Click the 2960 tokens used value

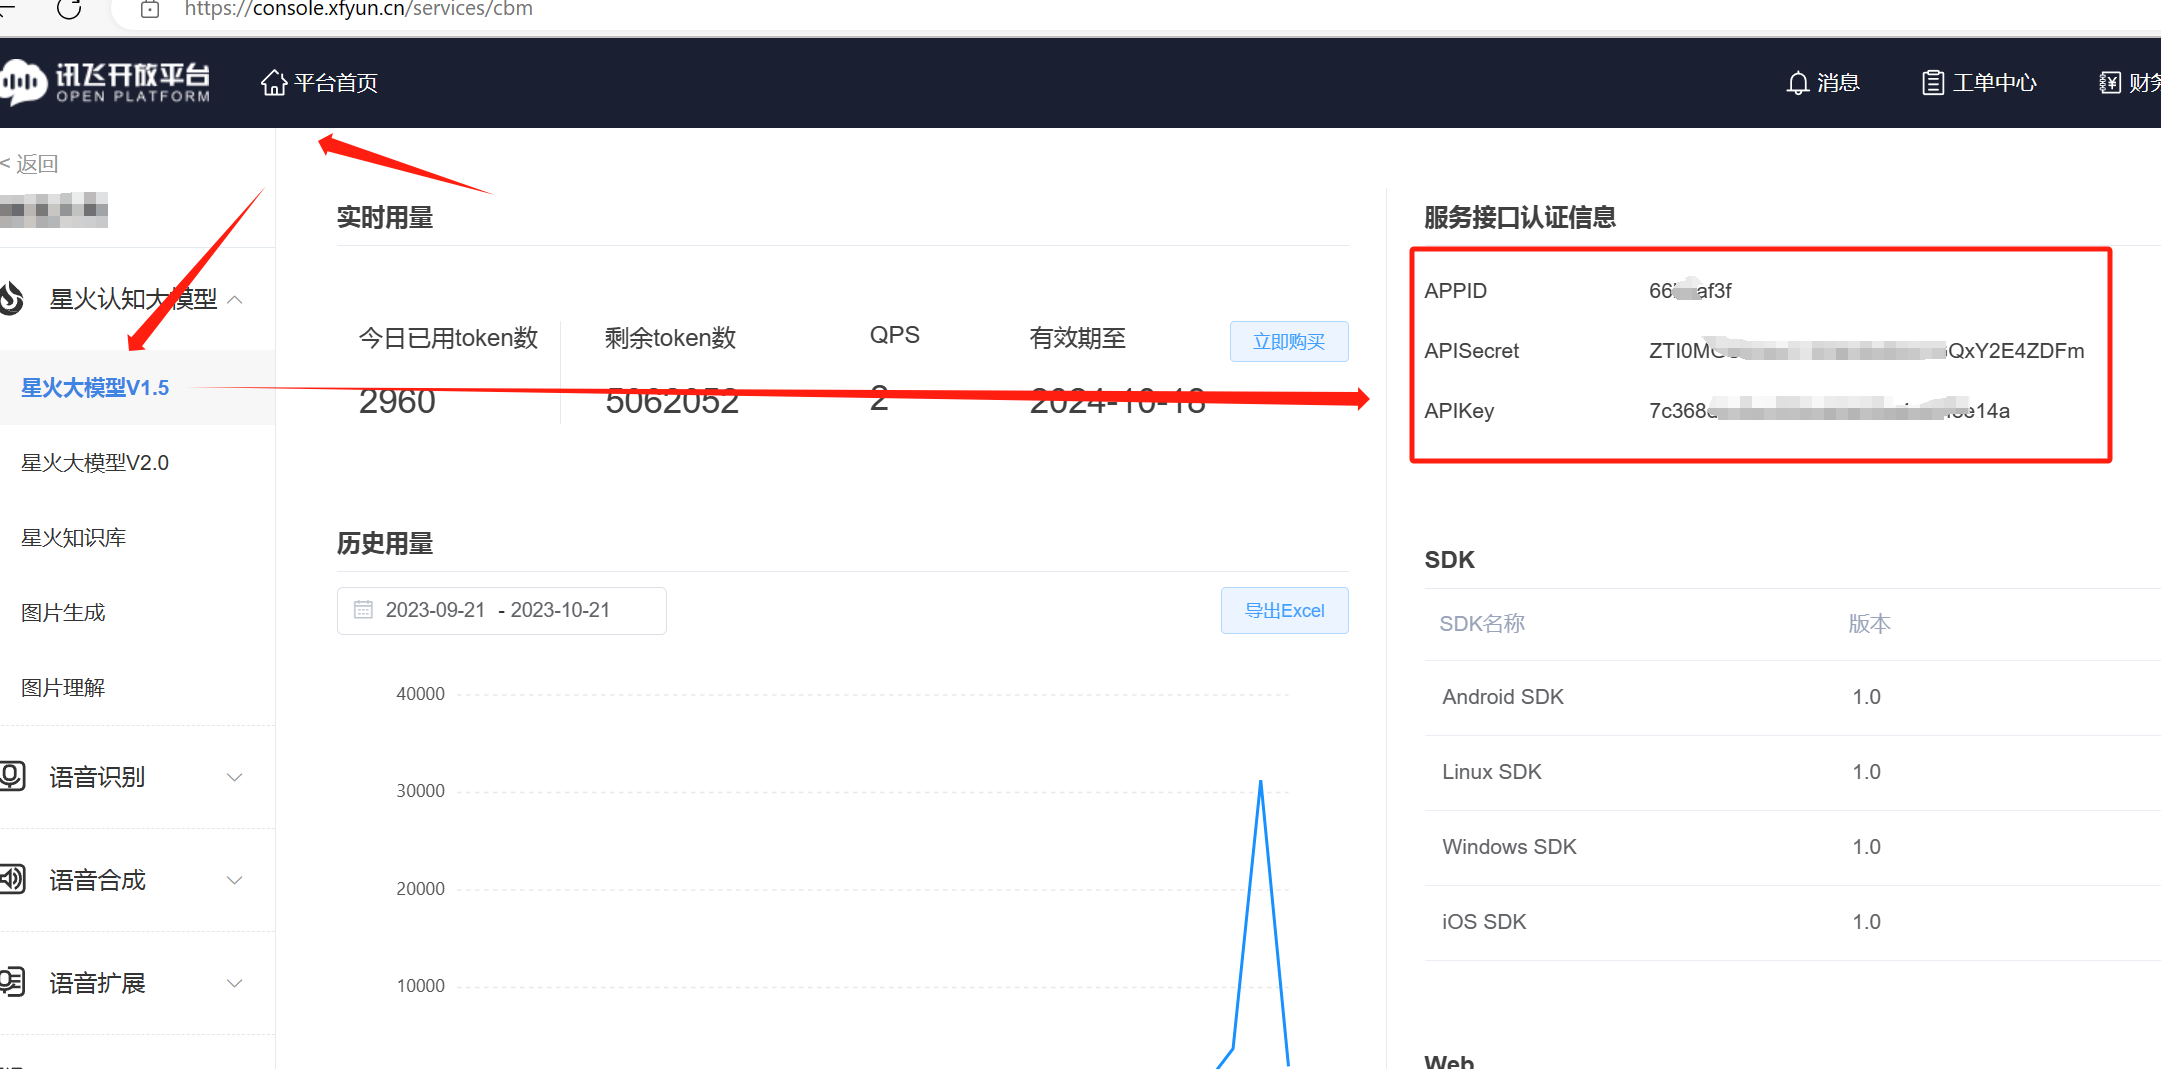(x=397, y=401)
